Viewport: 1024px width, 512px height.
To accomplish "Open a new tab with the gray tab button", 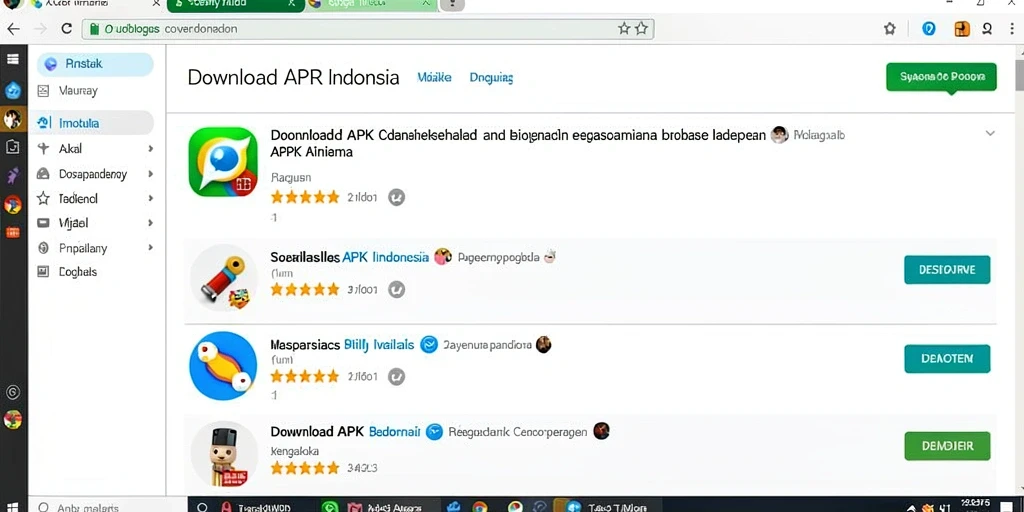I will (452, 5).
